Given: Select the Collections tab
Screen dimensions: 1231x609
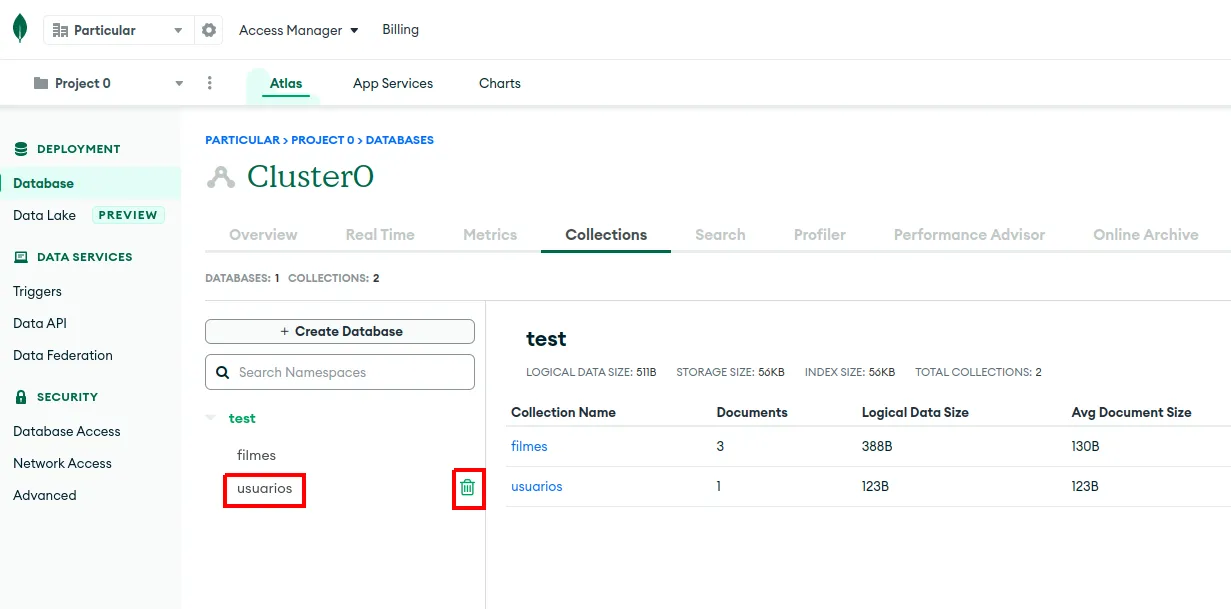Looking at the screenshot, I should (606, 235).
